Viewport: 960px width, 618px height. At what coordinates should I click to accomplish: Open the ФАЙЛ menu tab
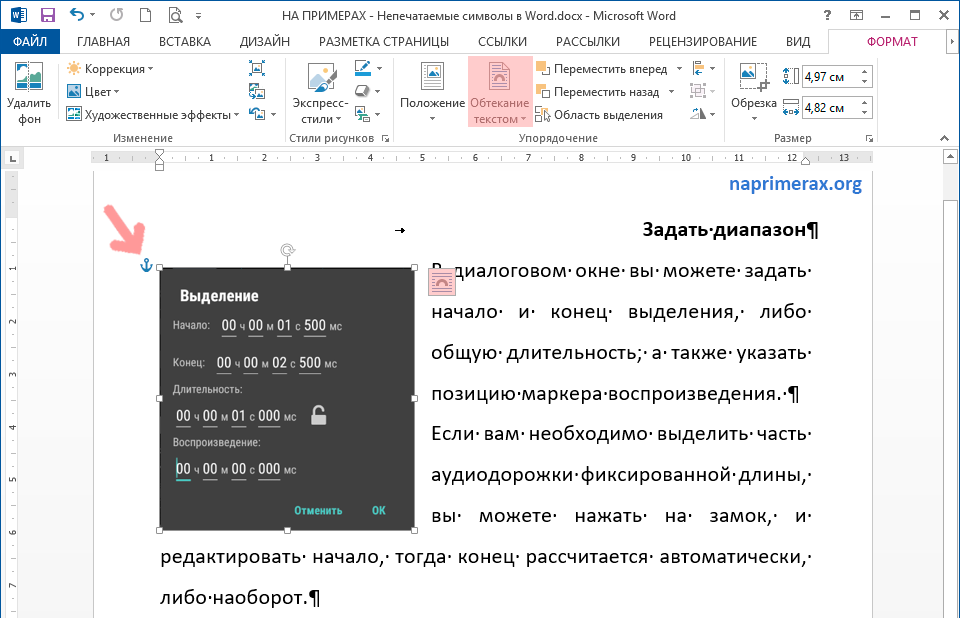click(29, 41)
